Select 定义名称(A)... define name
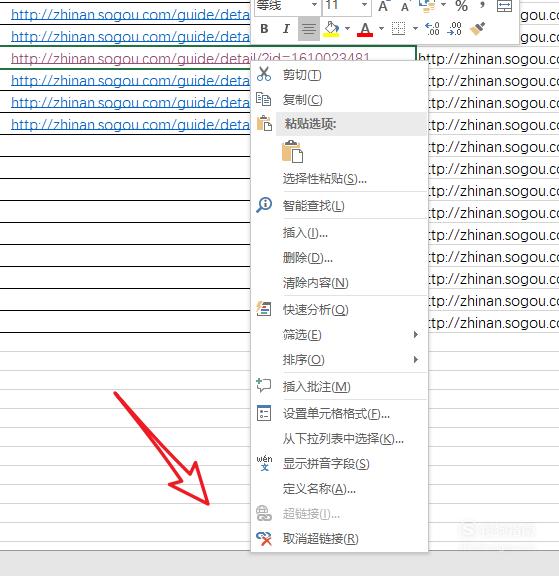Screen dimensions: 559x576 point(339,489)
